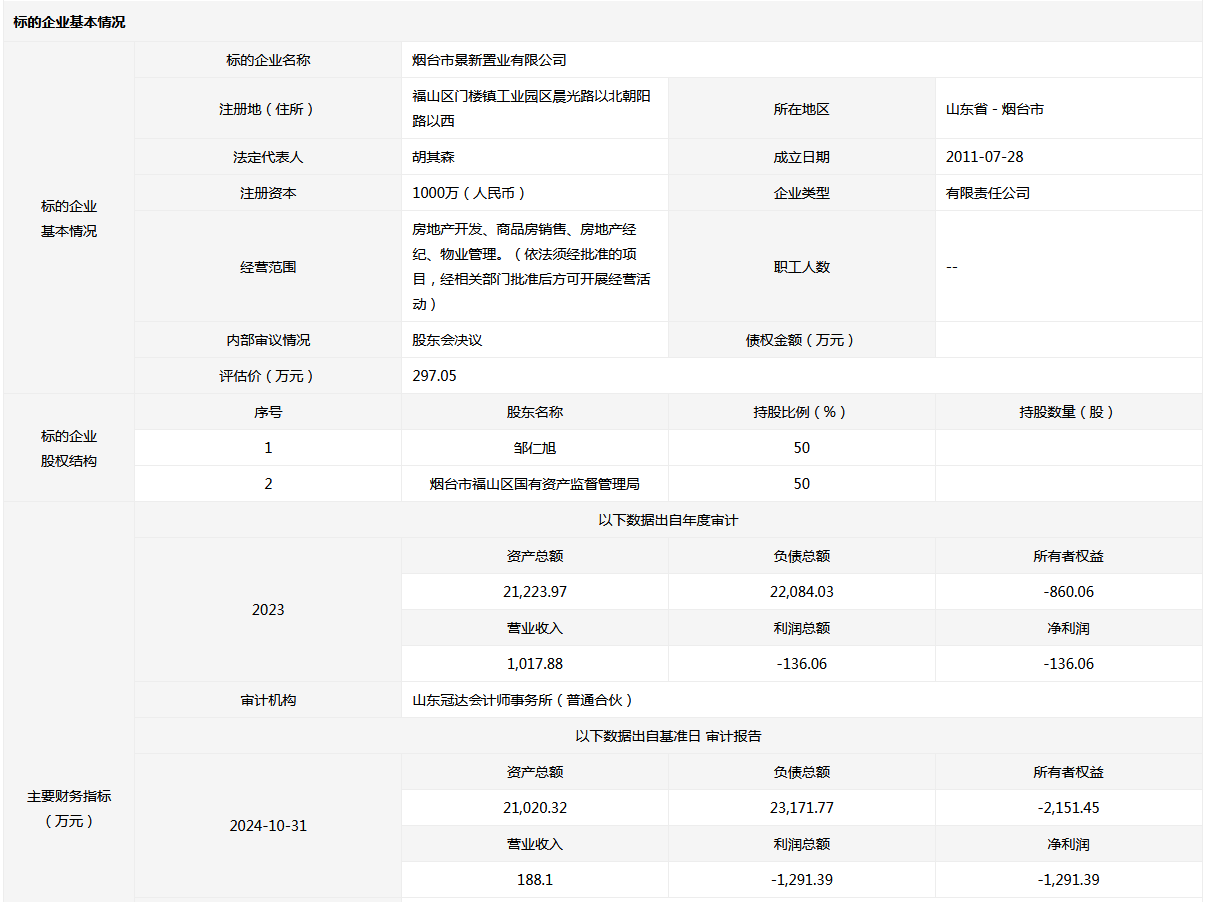Click shareholder name 邹仁旭
This screenshot has width=1208, height=902.
click(535, 448)
